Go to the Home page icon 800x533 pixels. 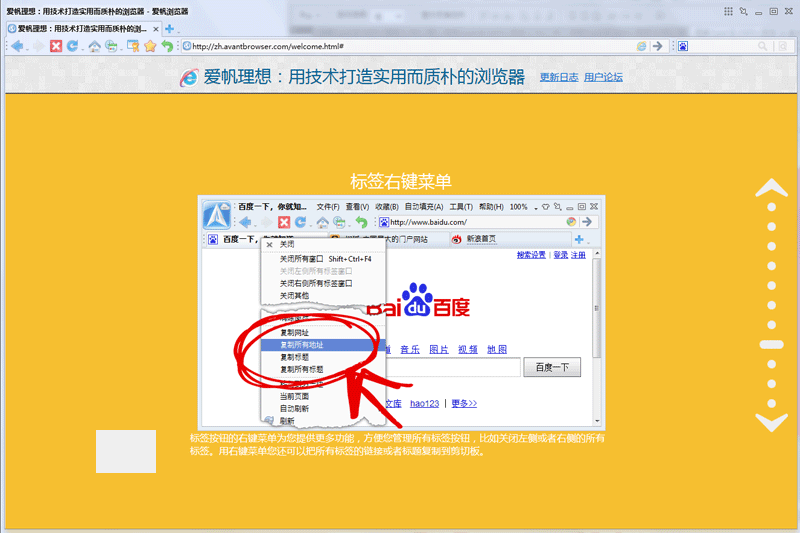click(94, 46)
